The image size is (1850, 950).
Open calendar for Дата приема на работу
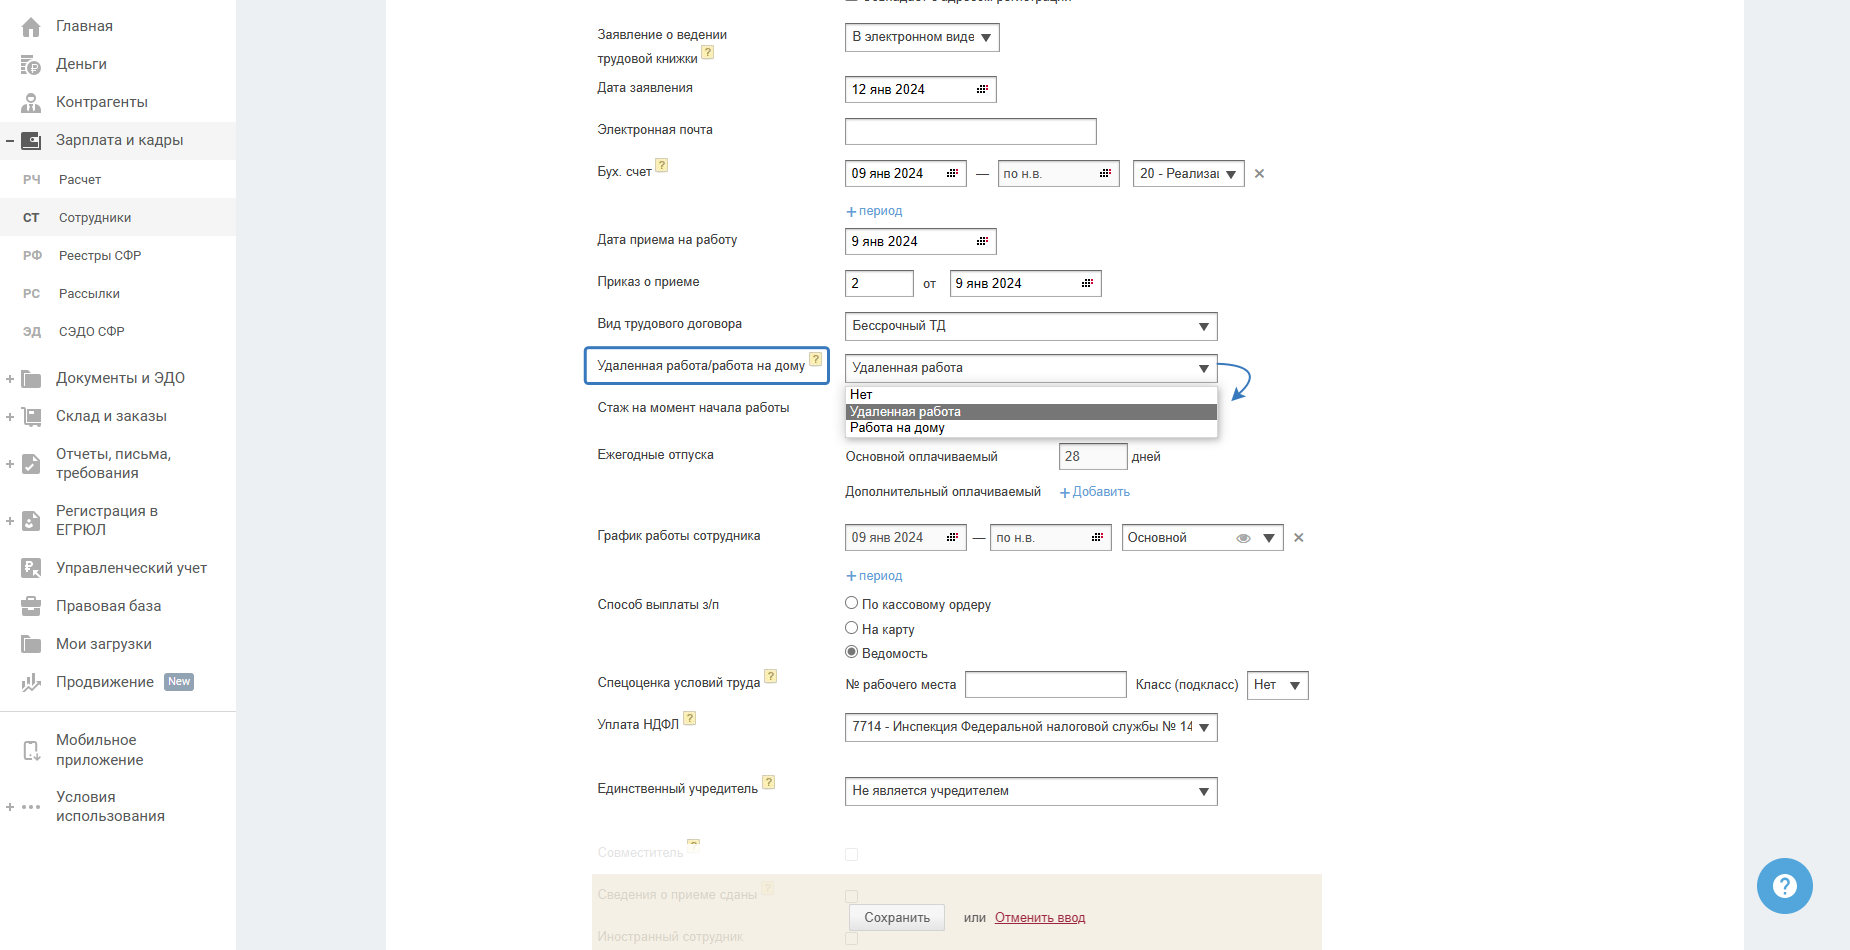(982, 242)
